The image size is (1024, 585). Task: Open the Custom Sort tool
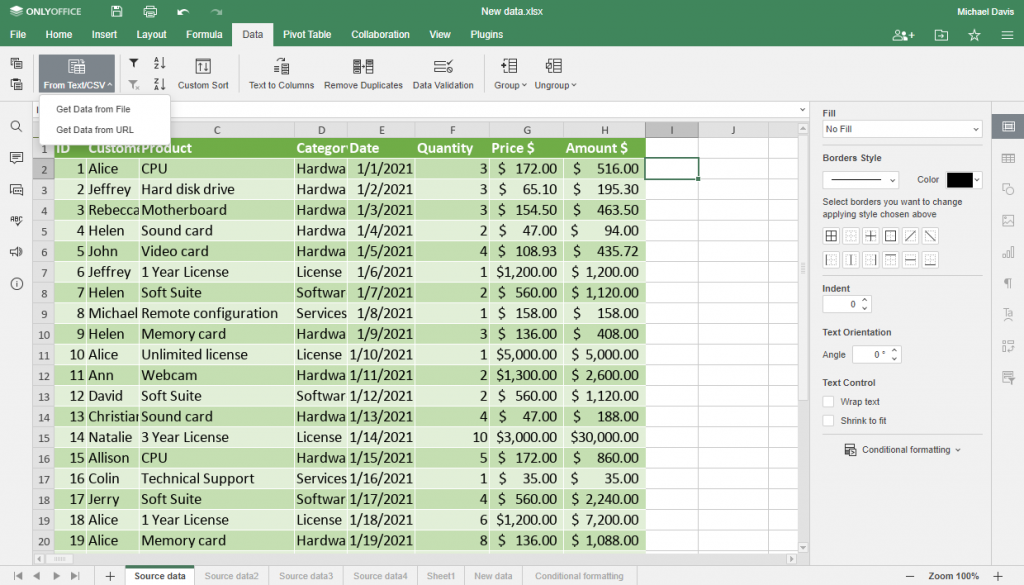pyautogui.click(x=203, y=72)
